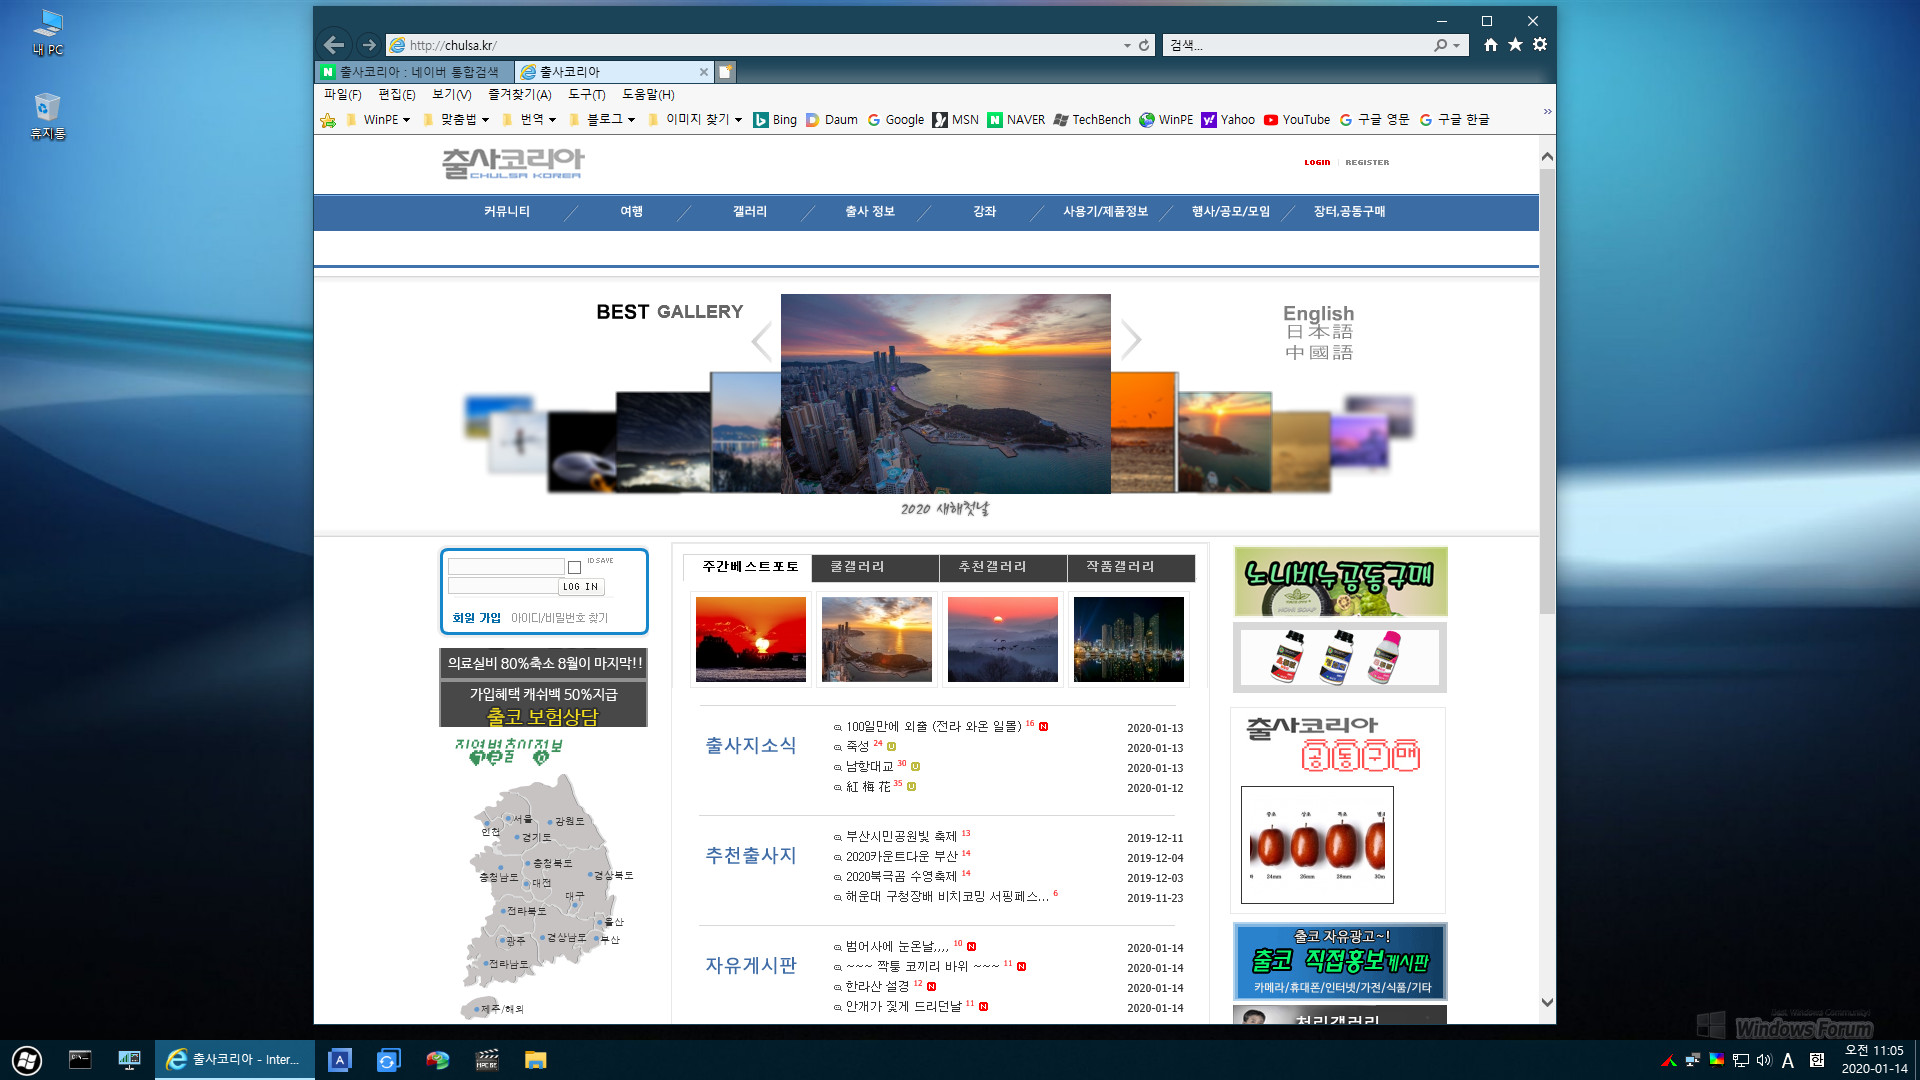Refresh the chulsa.kr page
1920x1080 pixels.
point(1144,45)
